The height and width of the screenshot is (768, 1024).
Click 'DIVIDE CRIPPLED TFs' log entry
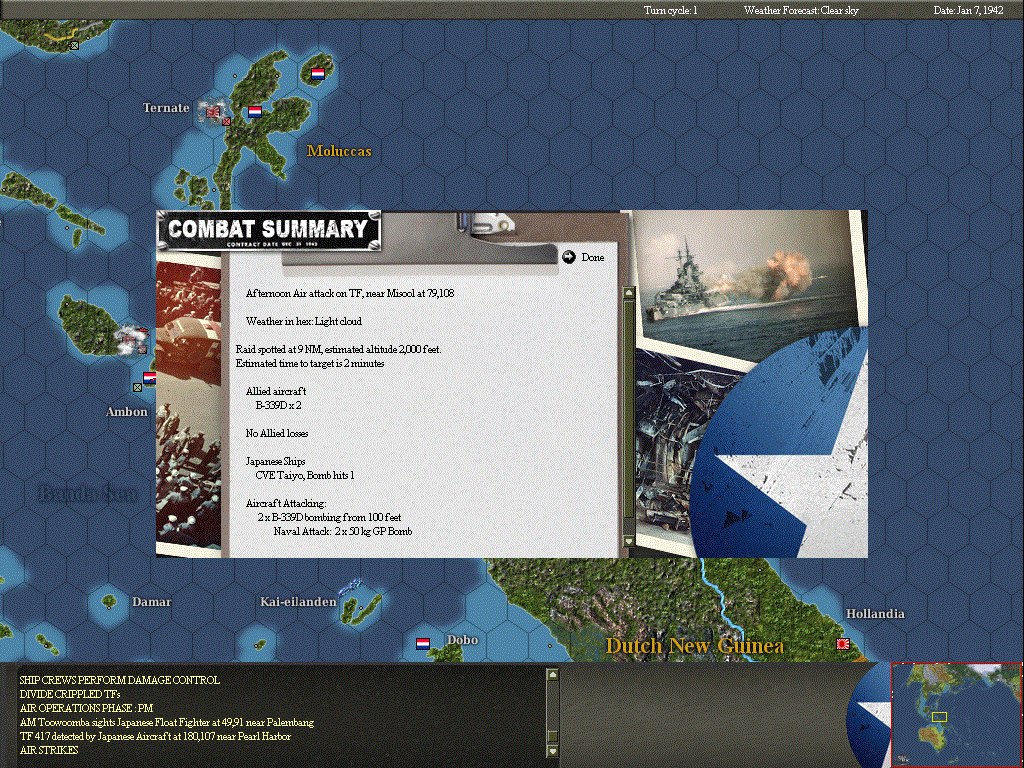click(x=70, y=694)
